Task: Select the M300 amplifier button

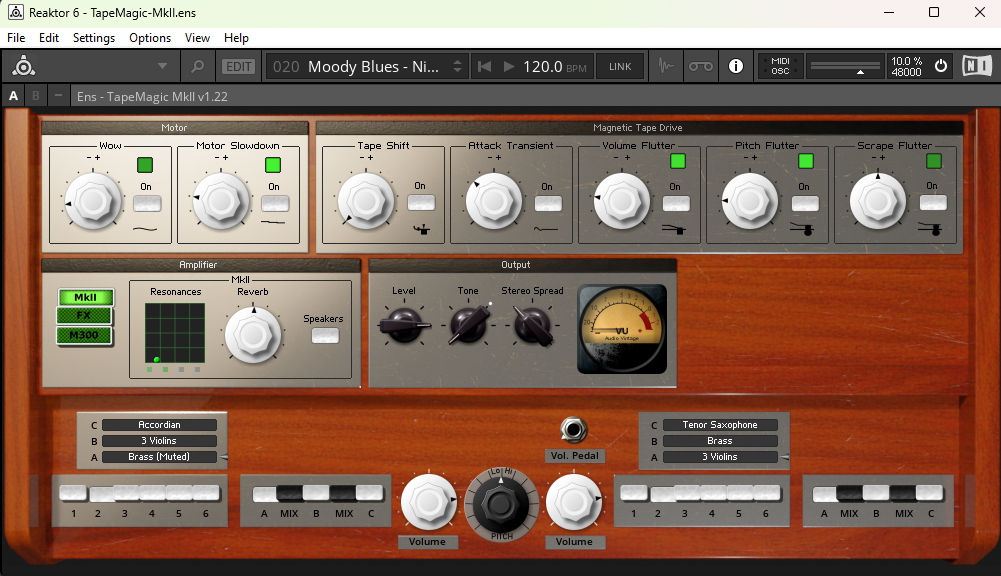Action: (84, 335)
